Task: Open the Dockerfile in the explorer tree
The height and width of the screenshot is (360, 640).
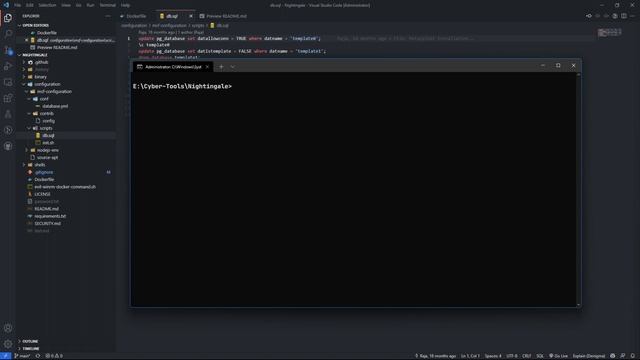Action: [x=44, y=180]
